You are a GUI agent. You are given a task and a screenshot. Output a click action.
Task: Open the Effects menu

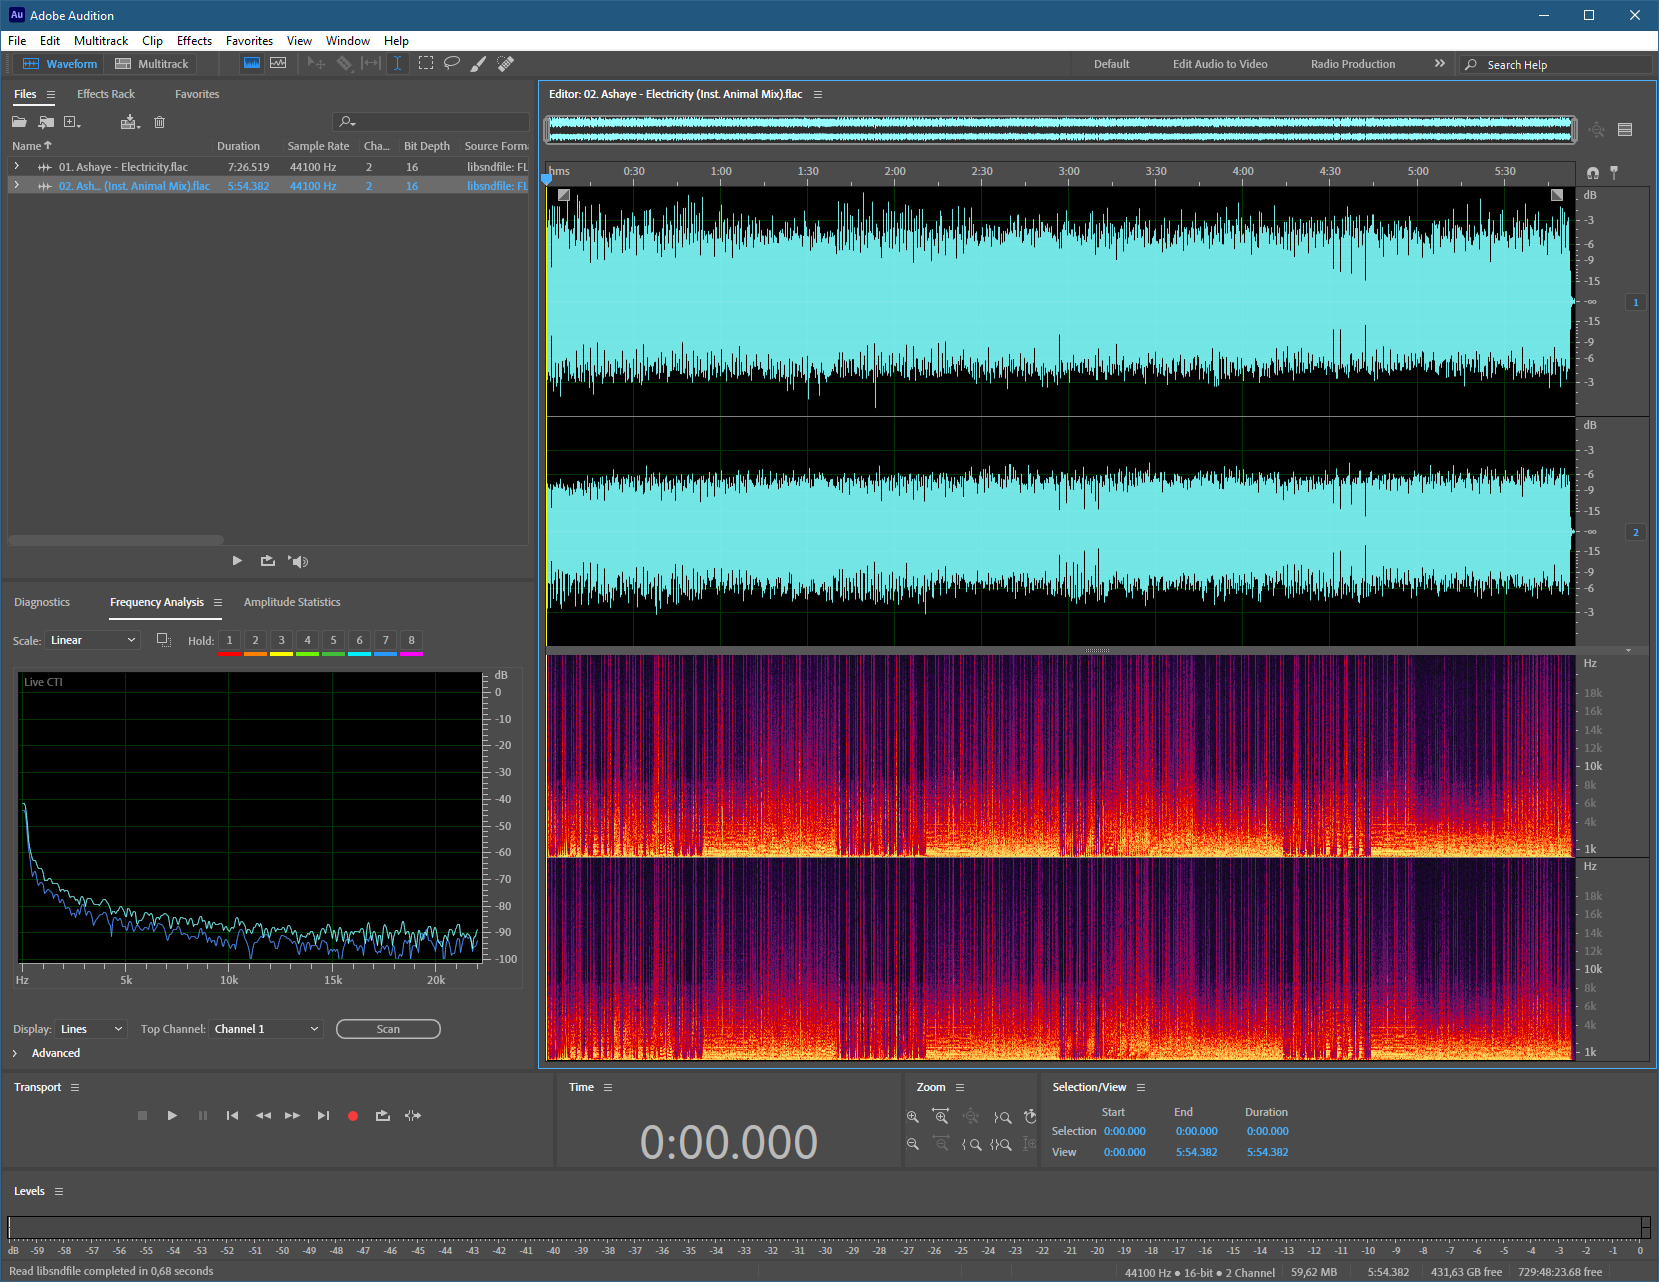pyautogui.click(x=194, y=41)
